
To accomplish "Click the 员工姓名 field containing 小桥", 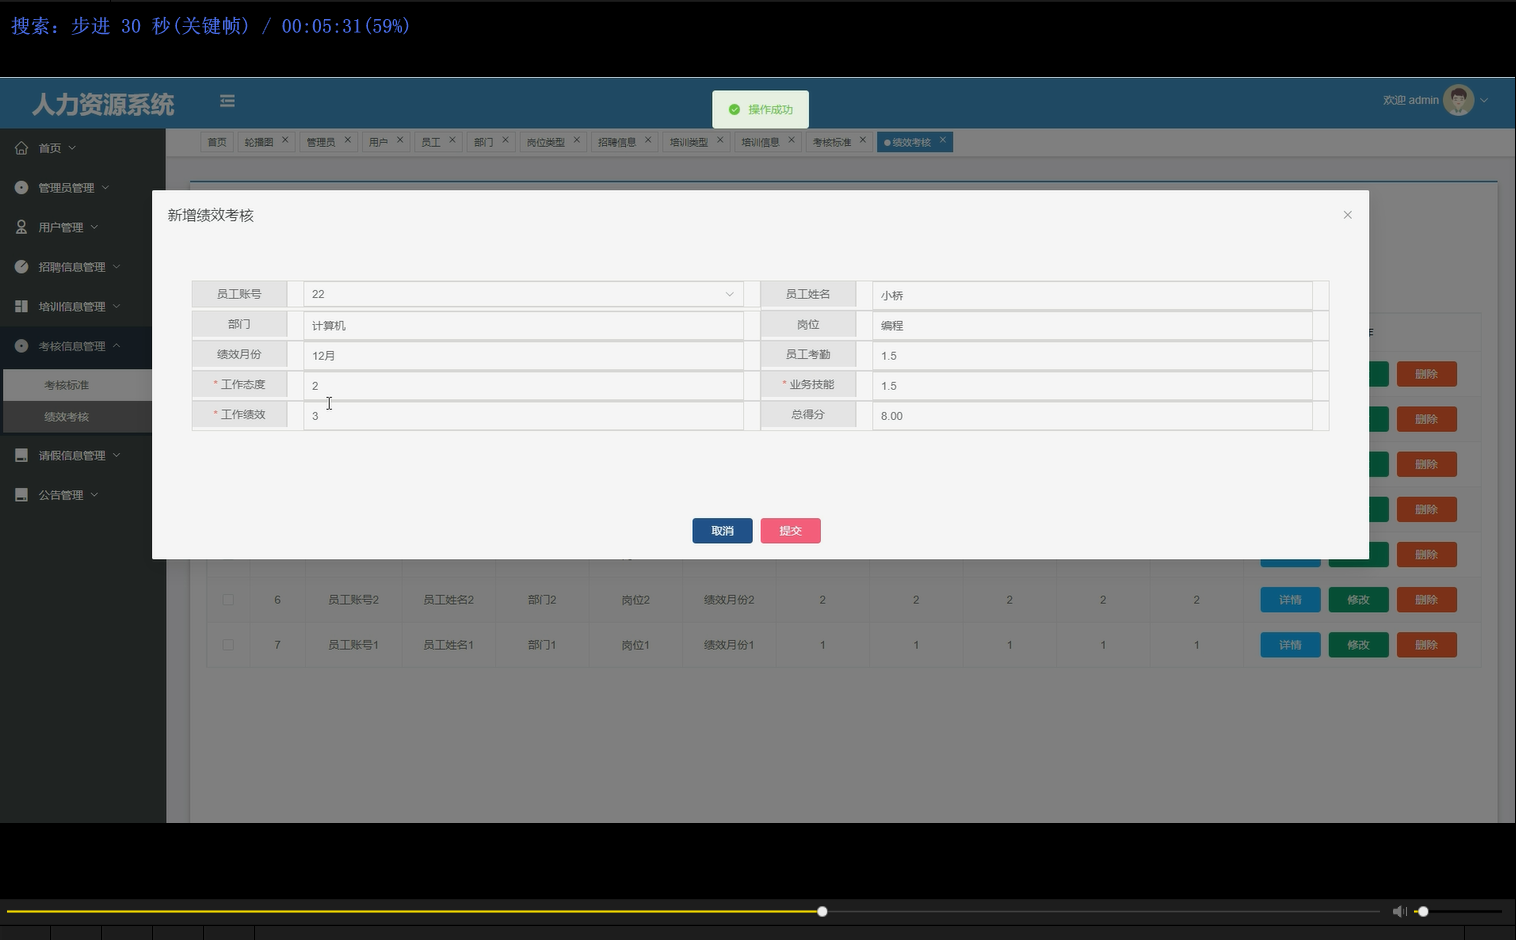I will pyautogui.click(x=1092, y=295).
